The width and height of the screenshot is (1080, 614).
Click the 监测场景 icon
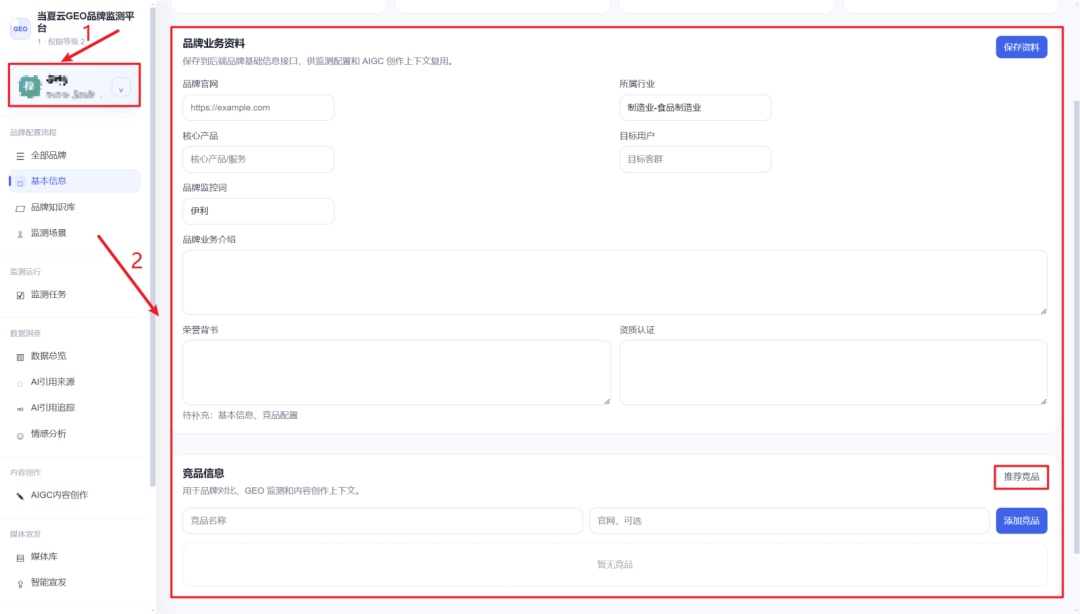click(x=20, y=234)
